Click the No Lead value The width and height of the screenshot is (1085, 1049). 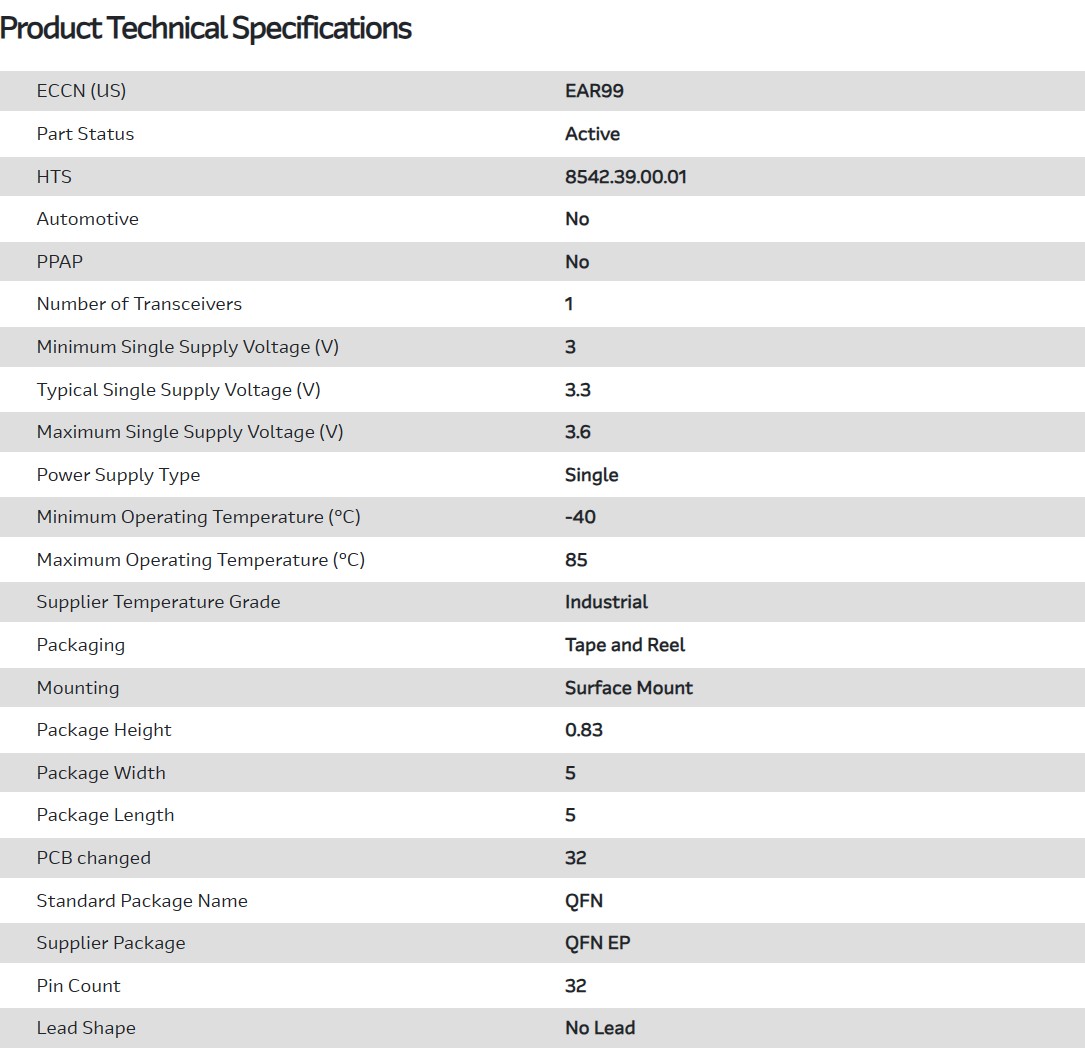(x=599, y=1028)
